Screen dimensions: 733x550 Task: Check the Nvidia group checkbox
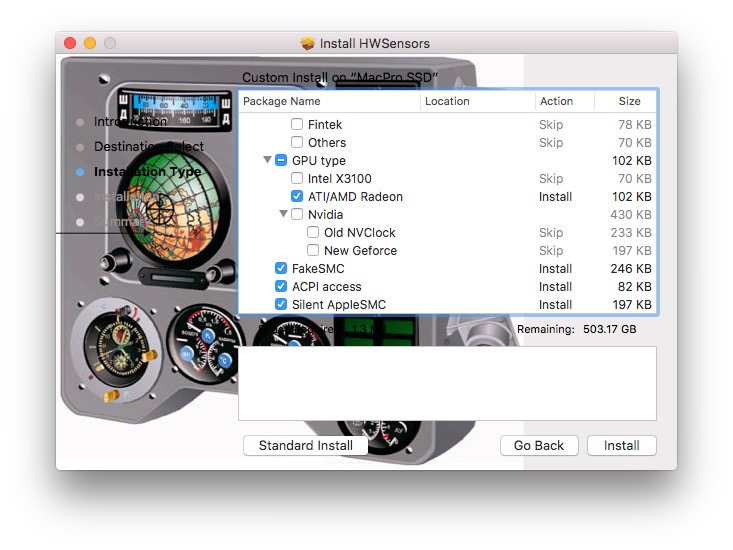coord(297,214)
